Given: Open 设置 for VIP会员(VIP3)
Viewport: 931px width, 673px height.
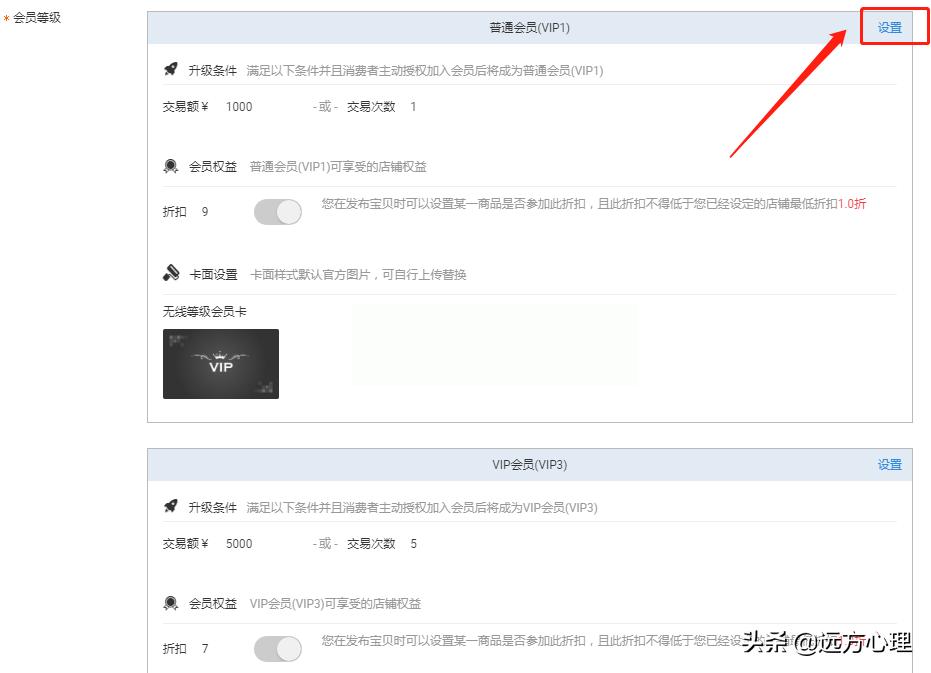Looking at the screenshot, I should tap(889, 464).
